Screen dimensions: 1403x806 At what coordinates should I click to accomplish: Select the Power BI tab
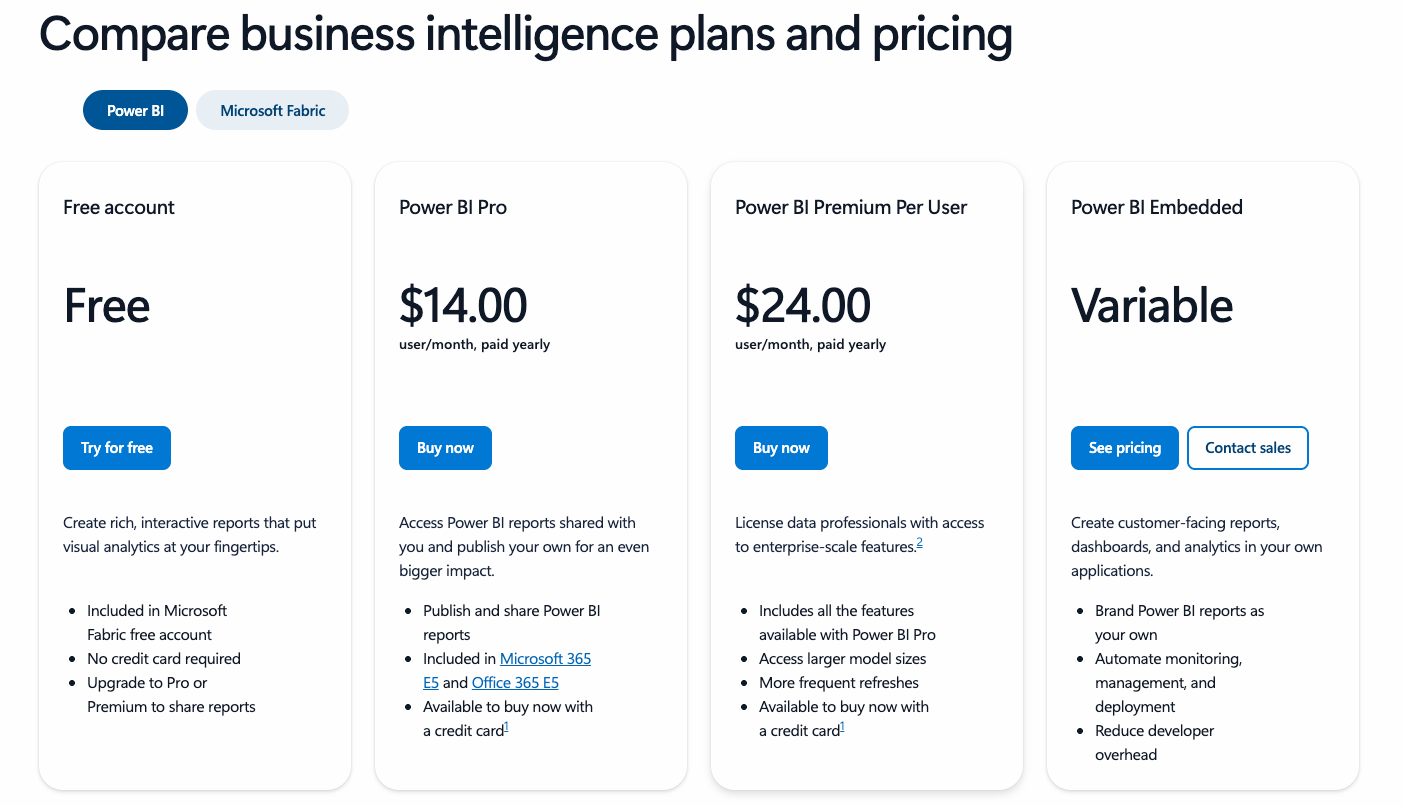click(x=135, y=110)
